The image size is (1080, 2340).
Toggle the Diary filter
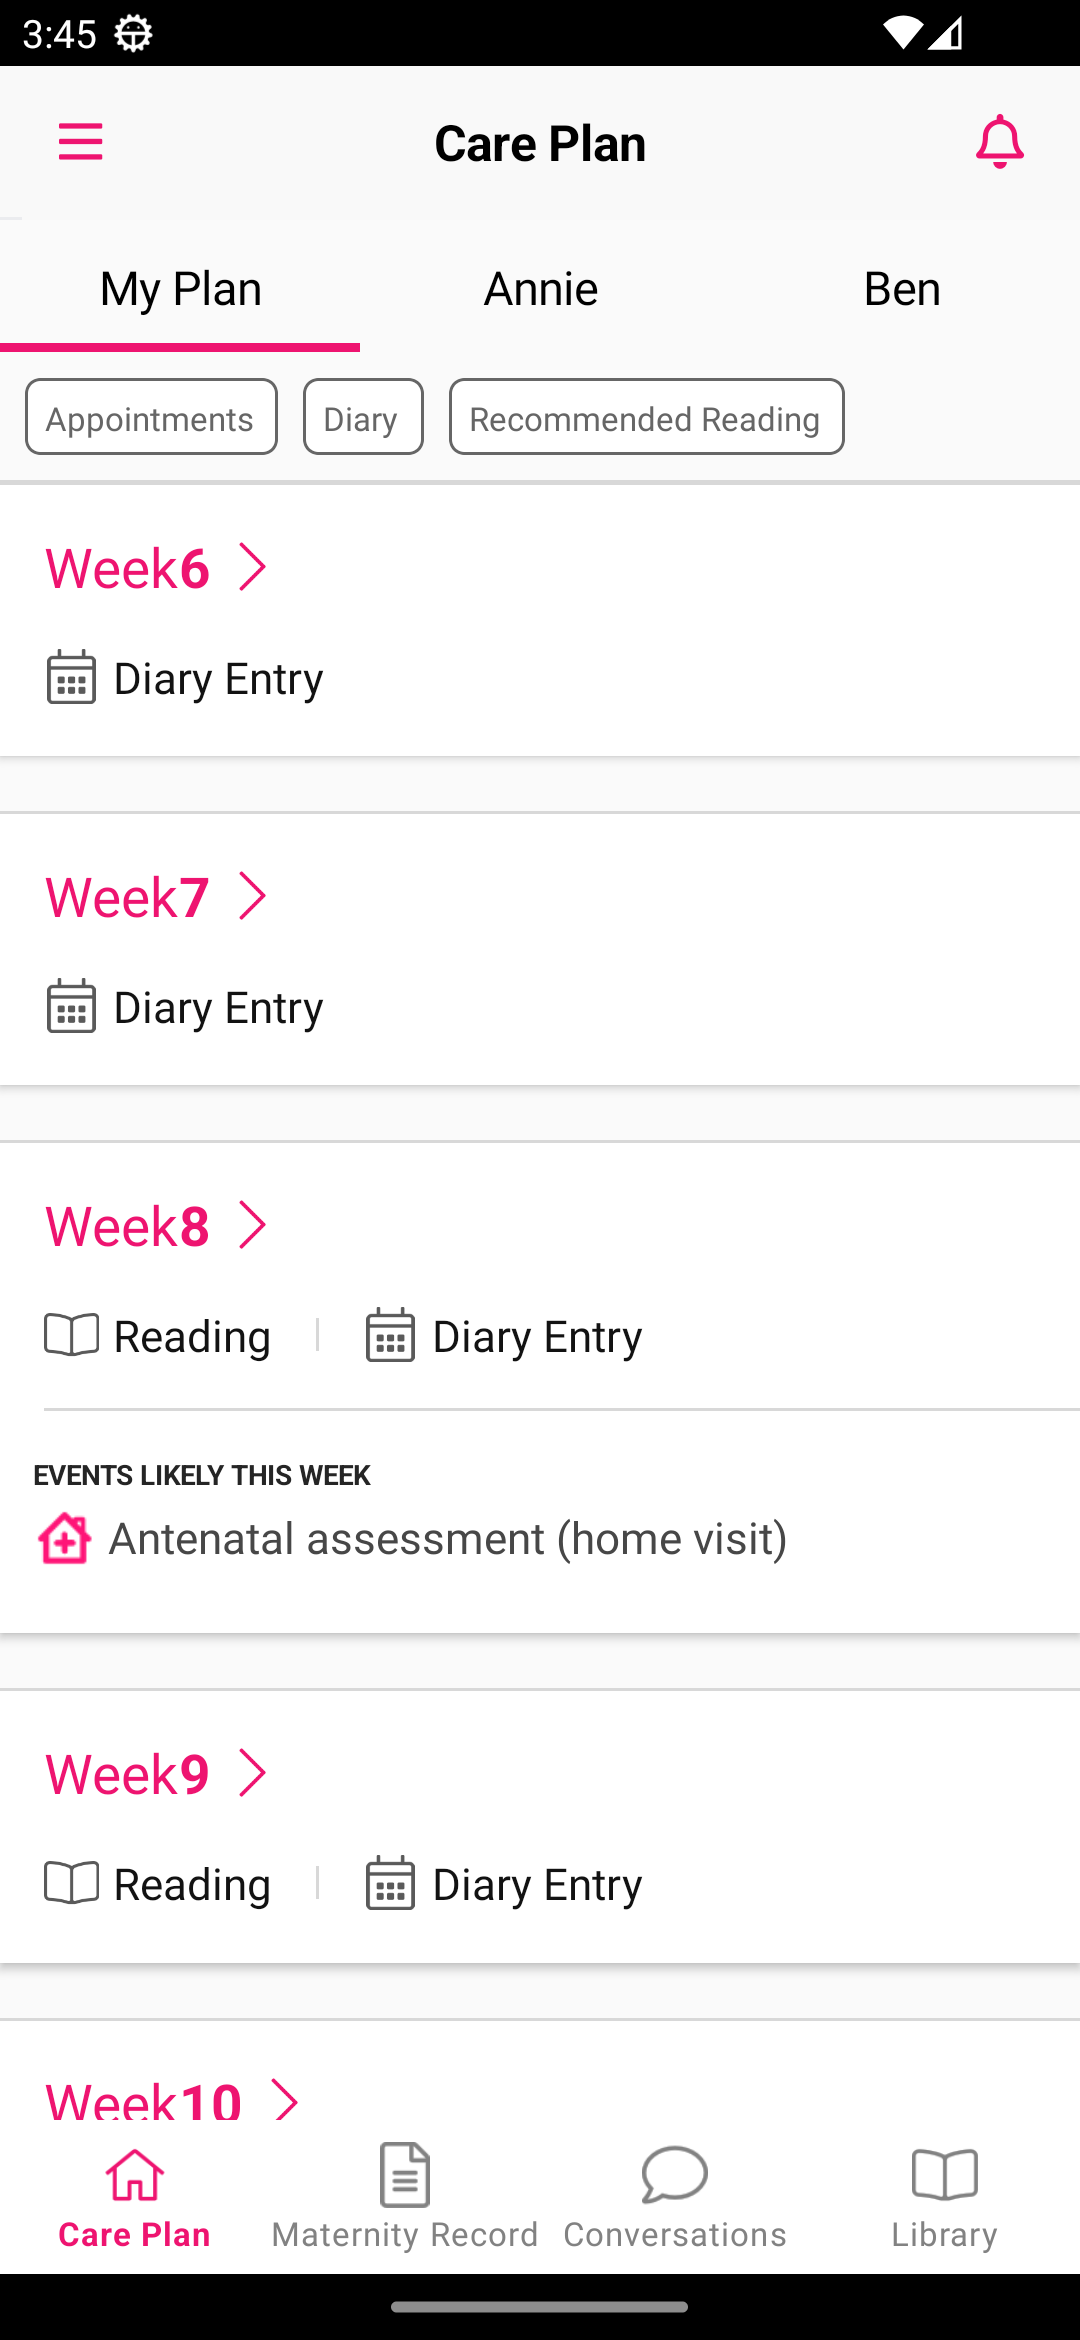click(x=362, y=417)
